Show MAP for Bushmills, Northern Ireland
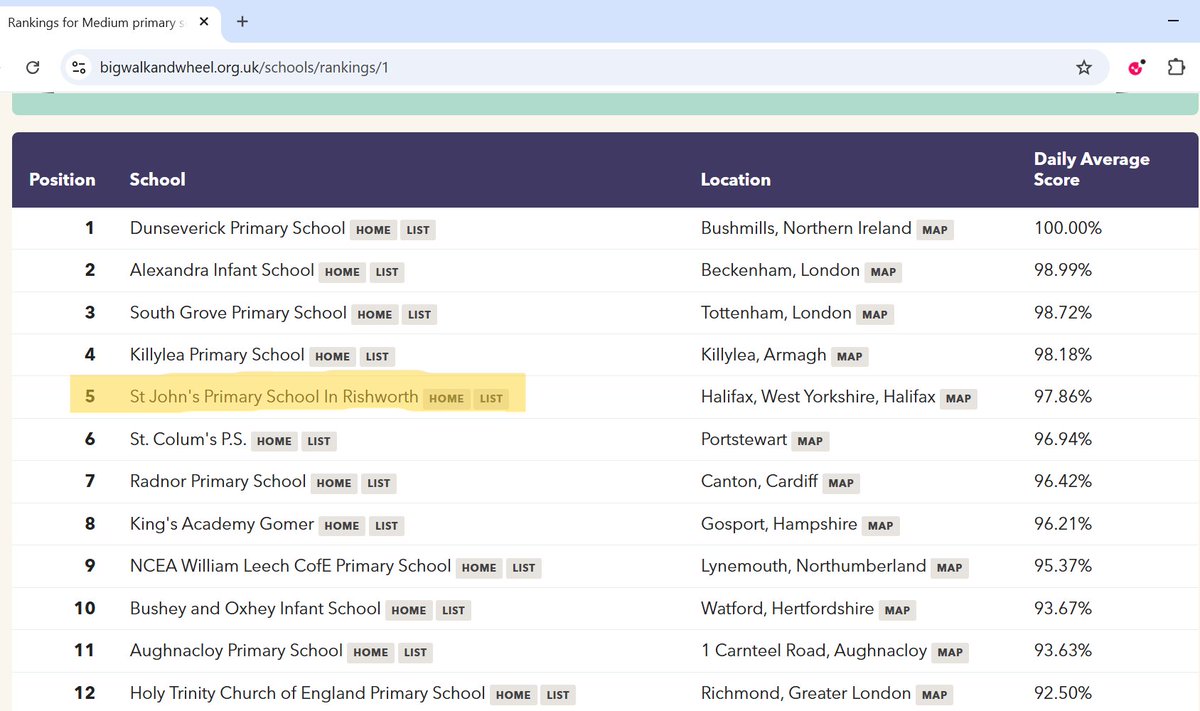The height and width of the screenshot is (711, 1200). click(935, 230)
